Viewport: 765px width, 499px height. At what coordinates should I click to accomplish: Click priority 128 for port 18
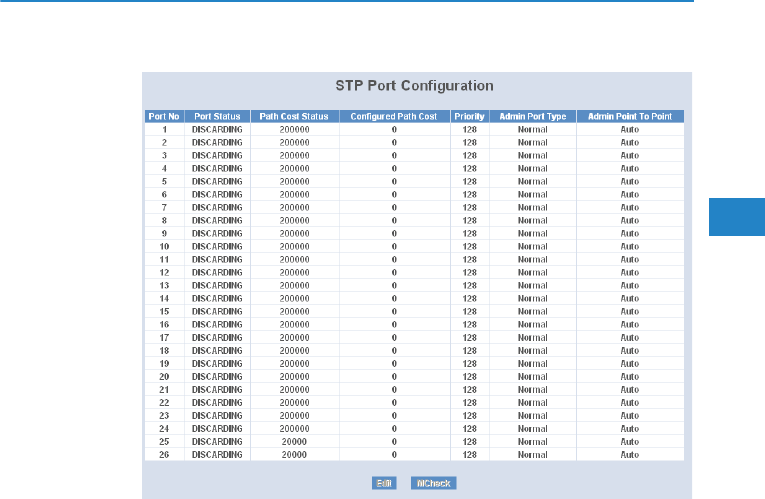469,350
